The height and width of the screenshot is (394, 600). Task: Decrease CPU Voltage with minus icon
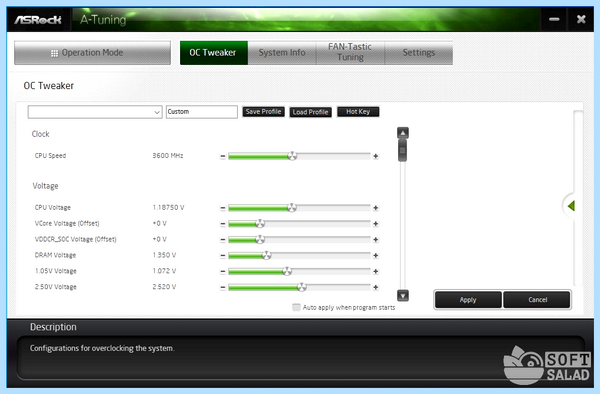223,208
